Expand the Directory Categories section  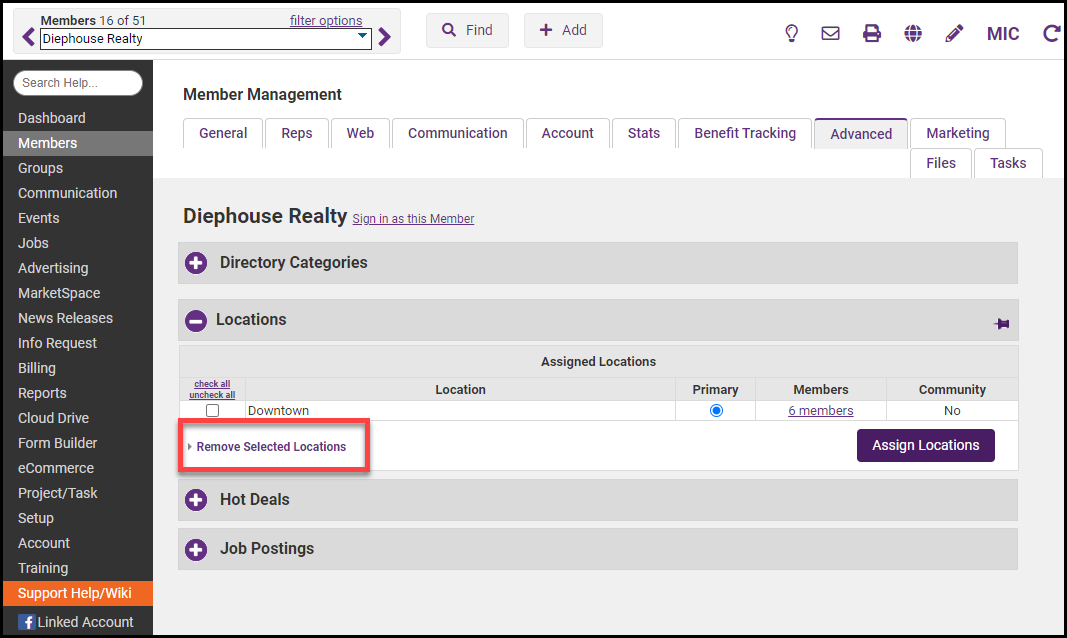coord(196,263)
